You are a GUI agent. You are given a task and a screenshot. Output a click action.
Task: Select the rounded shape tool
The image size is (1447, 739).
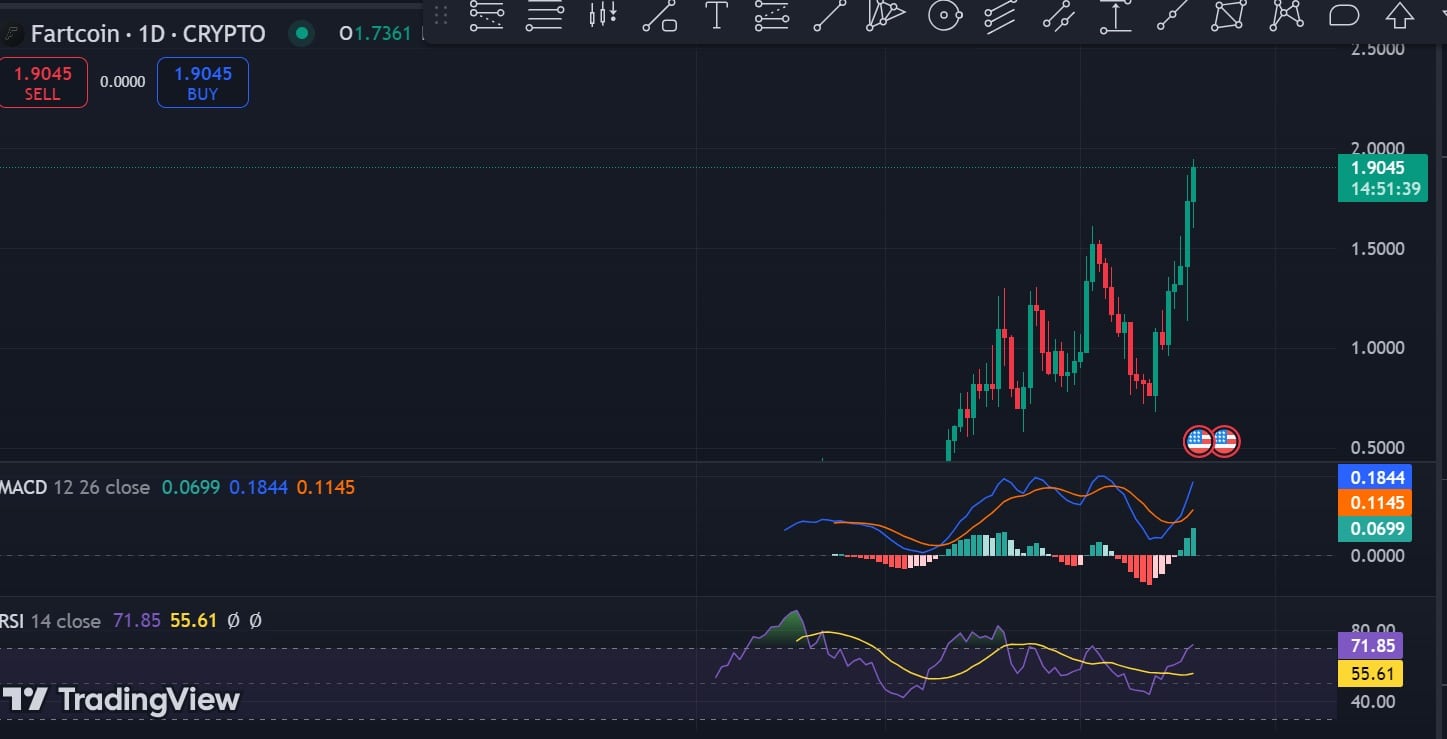tap(1343, 16)
